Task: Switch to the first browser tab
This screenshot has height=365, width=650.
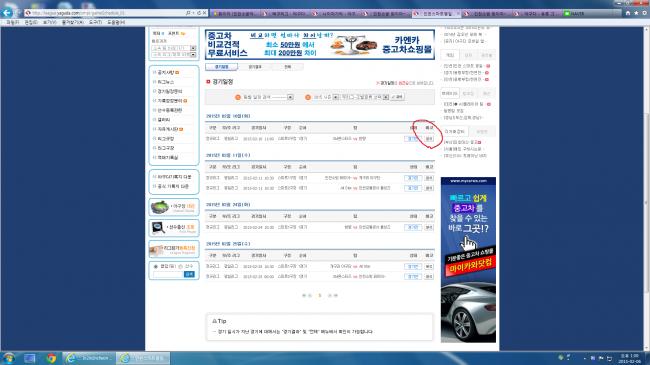Action: 235,13
